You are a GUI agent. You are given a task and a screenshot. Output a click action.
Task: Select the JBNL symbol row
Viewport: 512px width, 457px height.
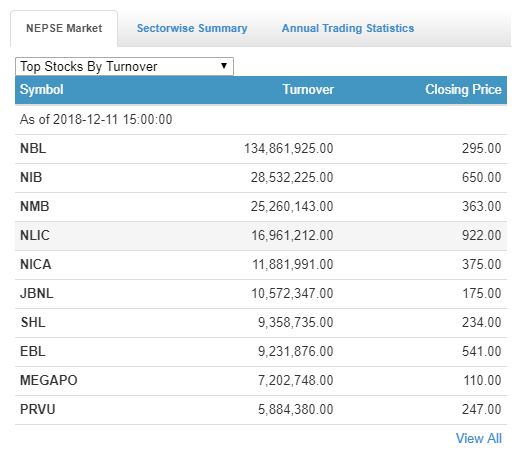coord(261,294)
